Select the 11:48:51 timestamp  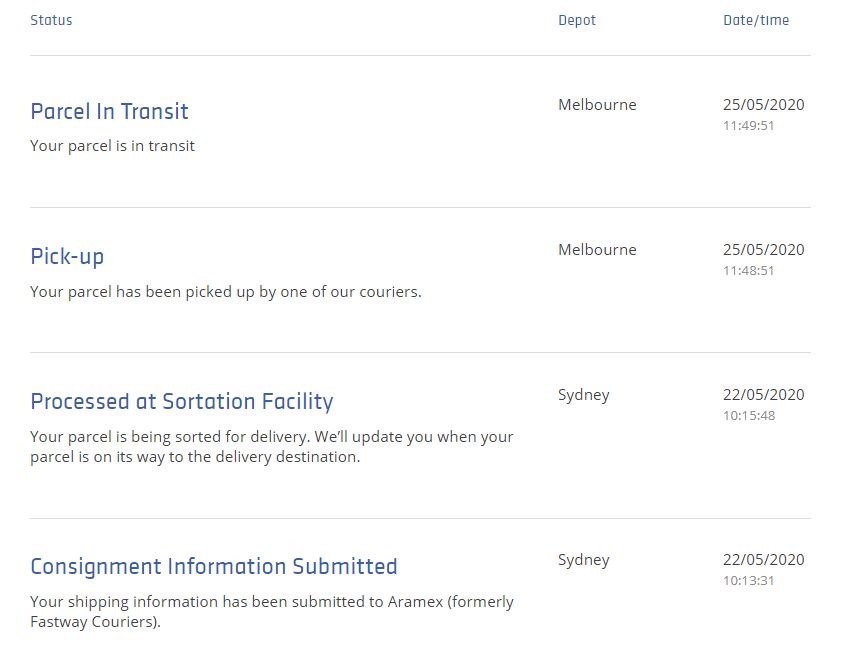748,271
